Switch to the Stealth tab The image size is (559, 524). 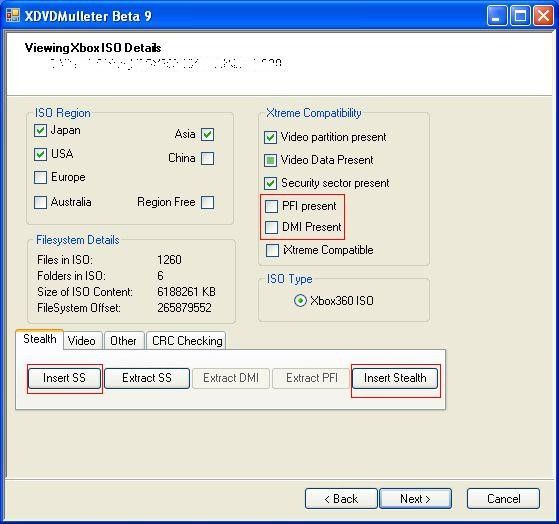tap(40, 339)
